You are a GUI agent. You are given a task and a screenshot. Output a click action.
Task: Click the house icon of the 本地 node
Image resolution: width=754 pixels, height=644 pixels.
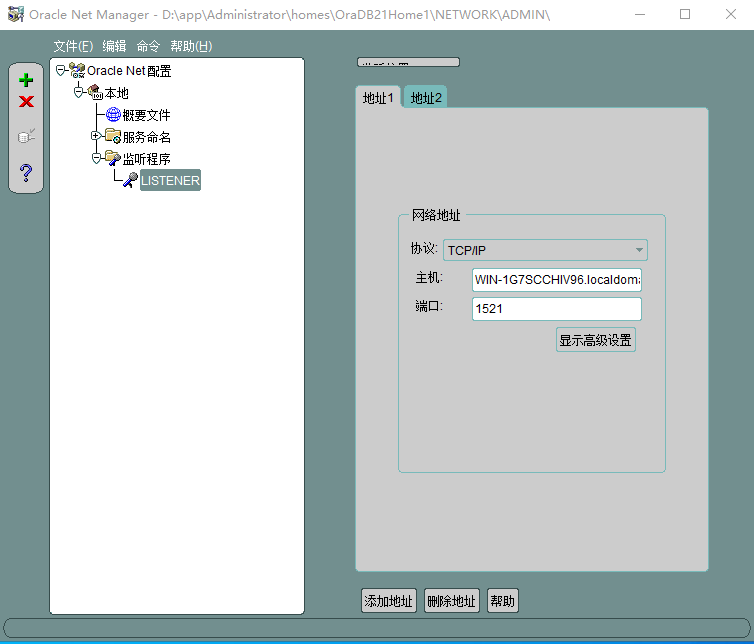95,92
